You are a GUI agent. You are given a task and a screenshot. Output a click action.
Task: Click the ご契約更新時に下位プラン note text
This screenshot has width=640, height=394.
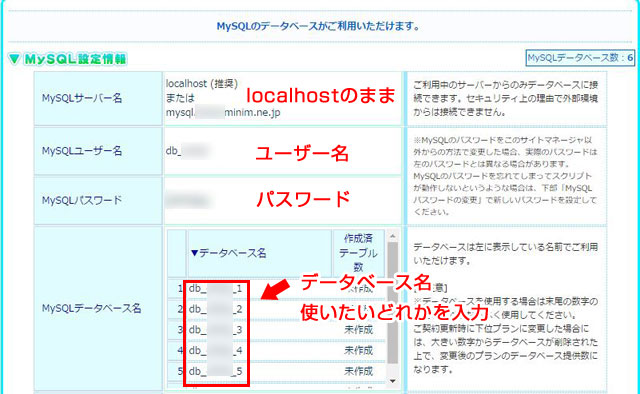pos(505,349)
